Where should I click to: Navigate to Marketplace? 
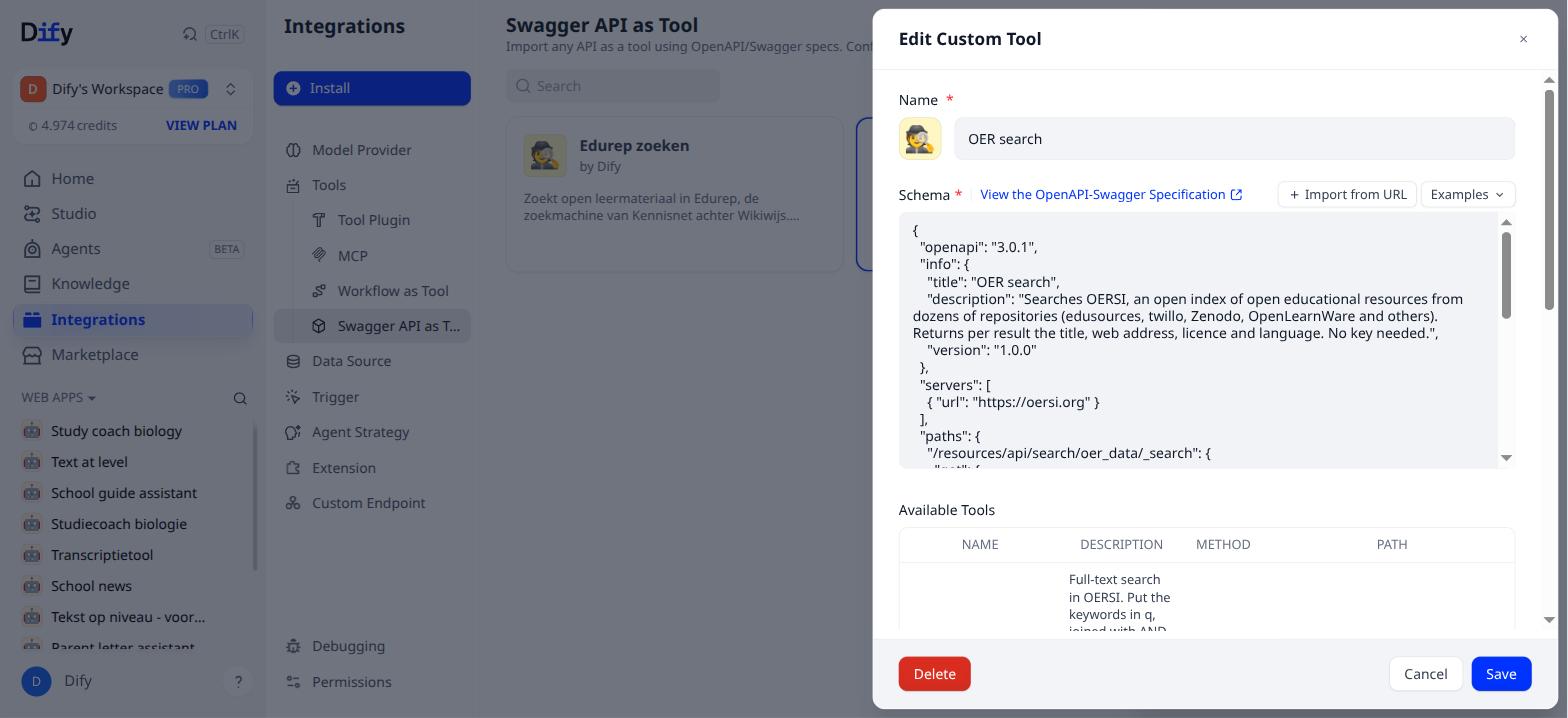(x=133, y=355)
